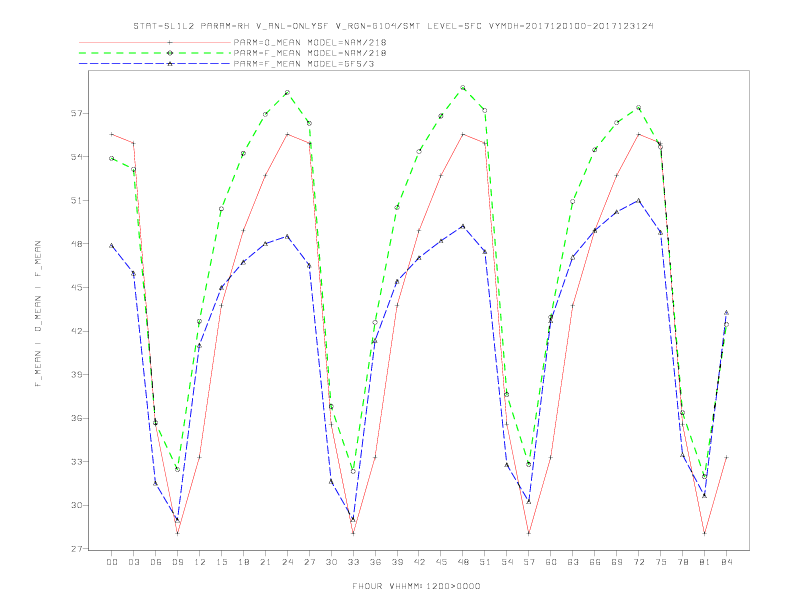
Task: Click x-axis forecast hour label 45
Action: coord(441,562)
